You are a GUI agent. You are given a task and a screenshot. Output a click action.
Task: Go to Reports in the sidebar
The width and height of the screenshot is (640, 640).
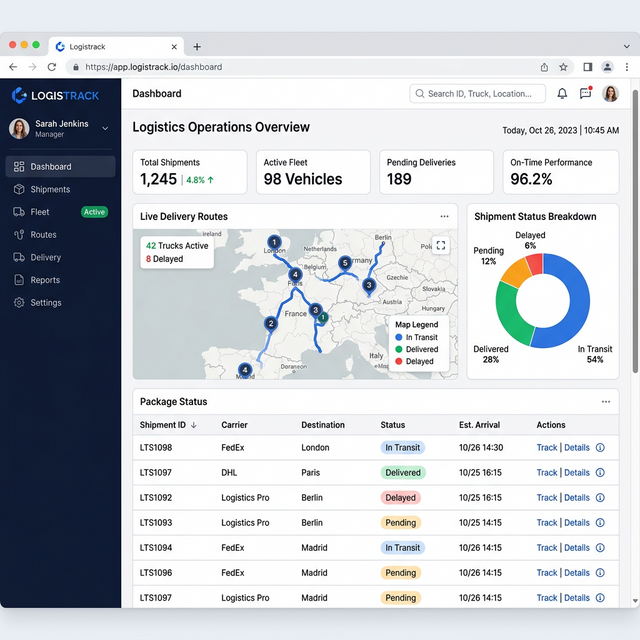pyautogui.click(x=45, y=280)
